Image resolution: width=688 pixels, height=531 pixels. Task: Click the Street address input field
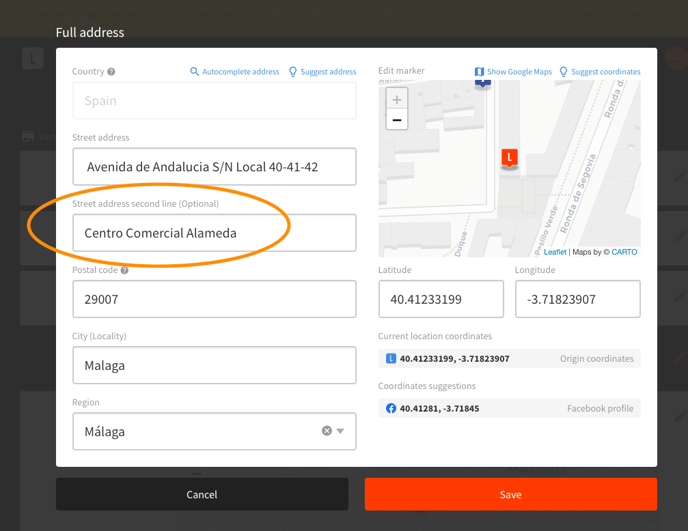[214, 167]
